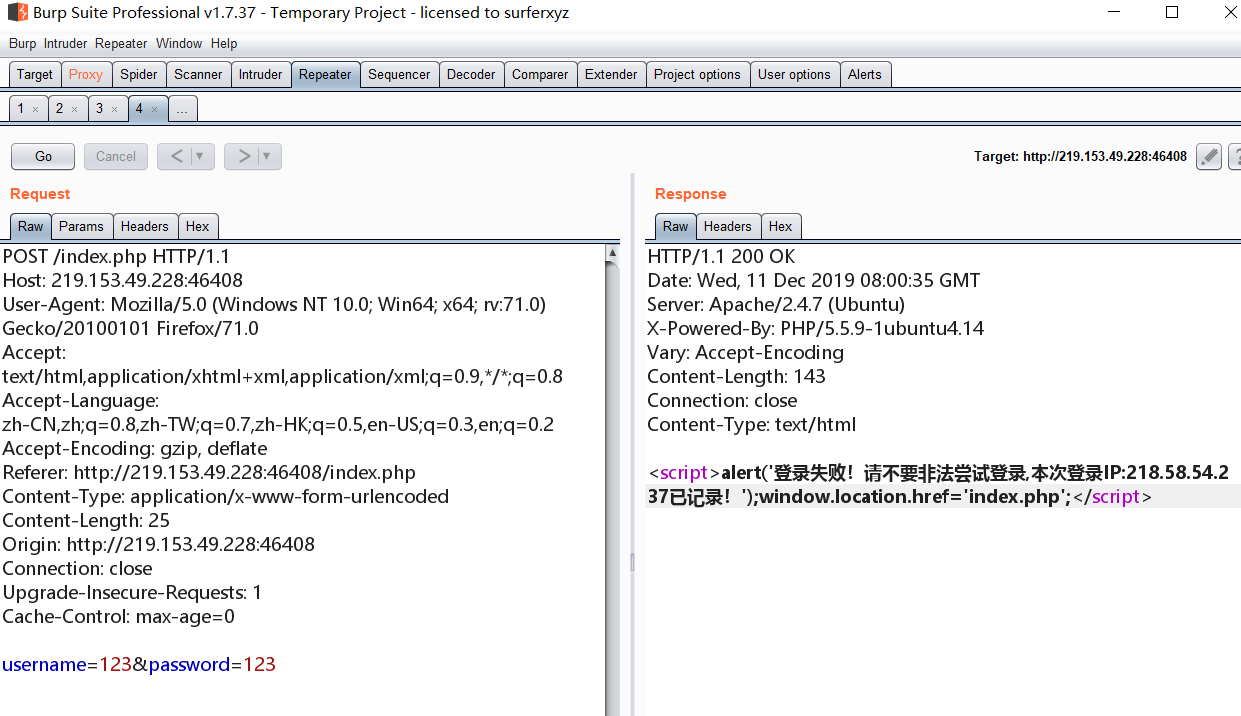Image resolution: width=1241 pixels, height=716 pixels.
Task: Open the Window menu
Action: pyautogui.click(x=179, y=43)
